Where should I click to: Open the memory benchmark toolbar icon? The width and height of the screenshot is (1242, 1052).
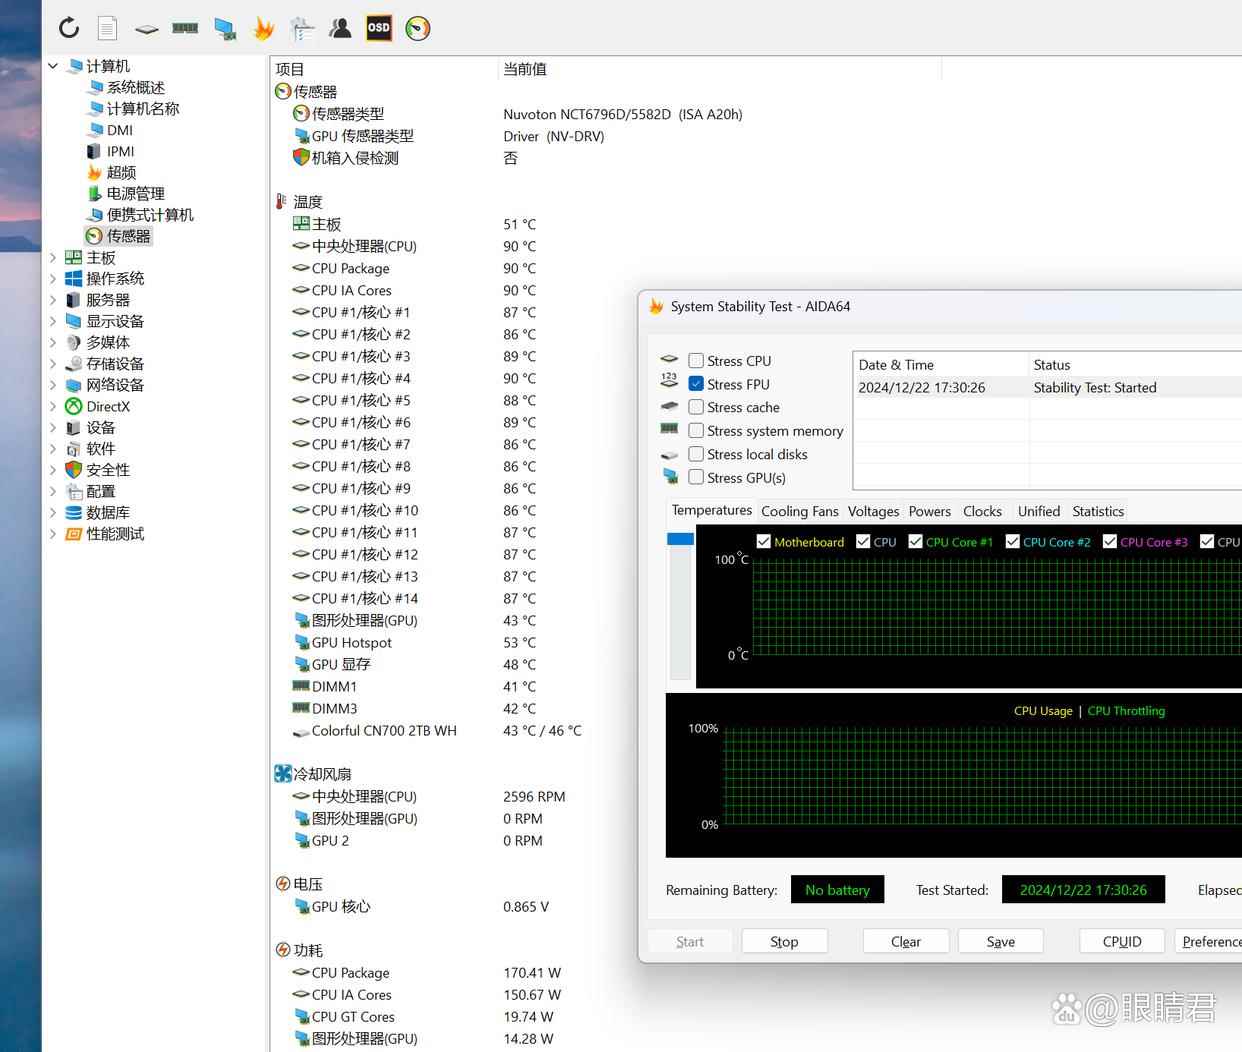pyautogui.click(x=185, y=28)
